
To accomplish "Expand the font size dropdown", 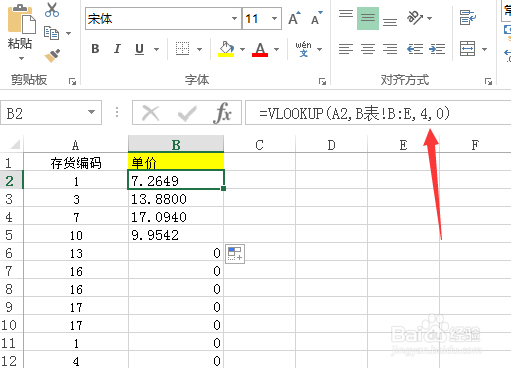I will pos(275,19).
